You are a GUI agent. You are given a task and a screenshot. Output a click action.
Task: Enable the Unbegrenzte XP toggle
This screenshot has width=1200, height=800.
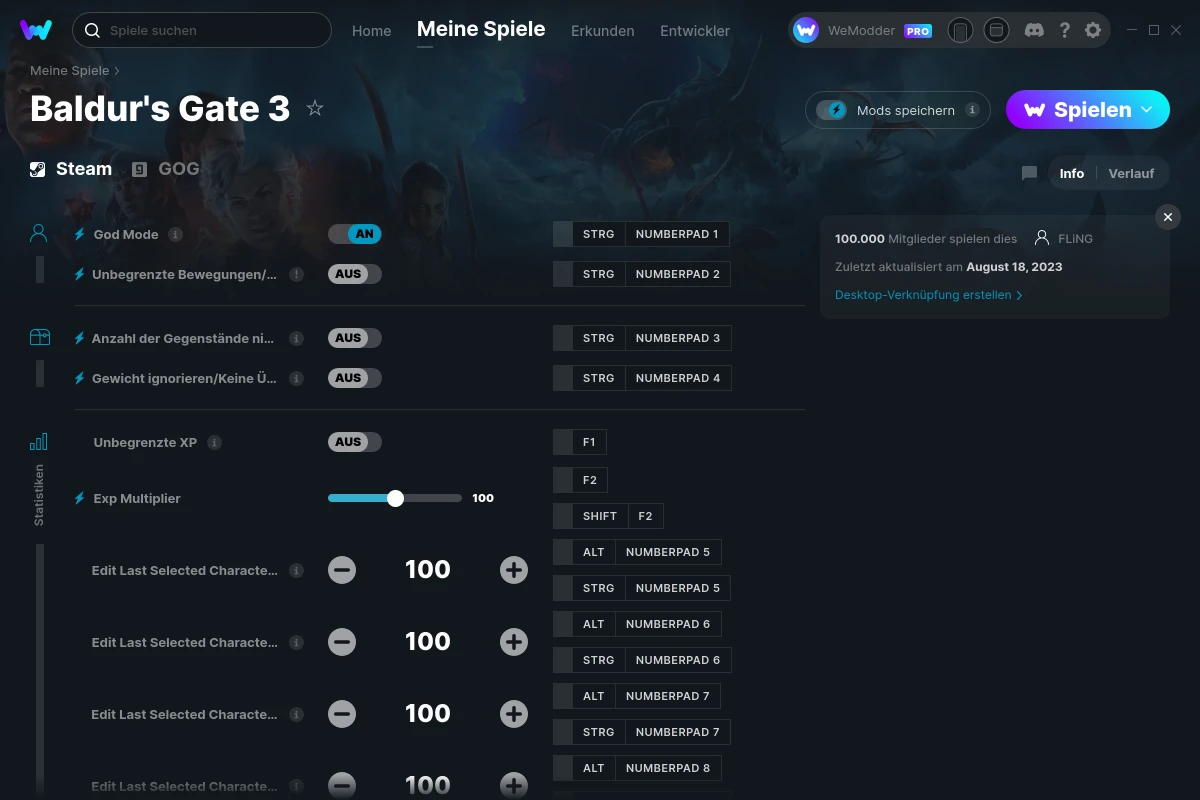(355, 442)
